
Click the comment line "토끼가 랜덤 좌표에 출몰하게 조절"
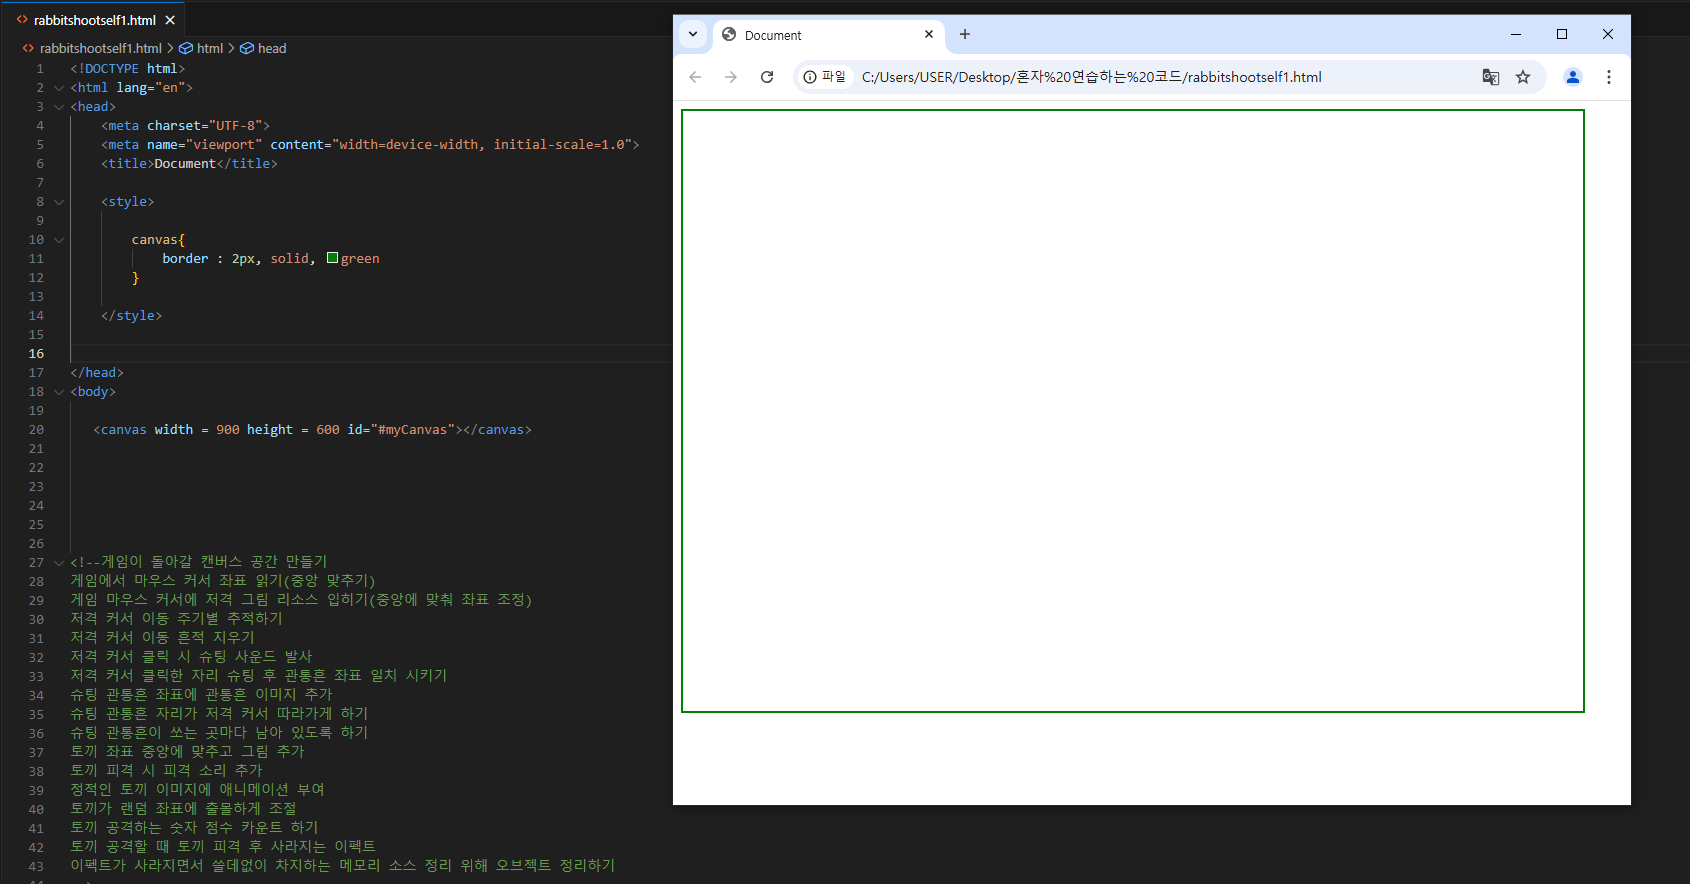pos(183,809)
